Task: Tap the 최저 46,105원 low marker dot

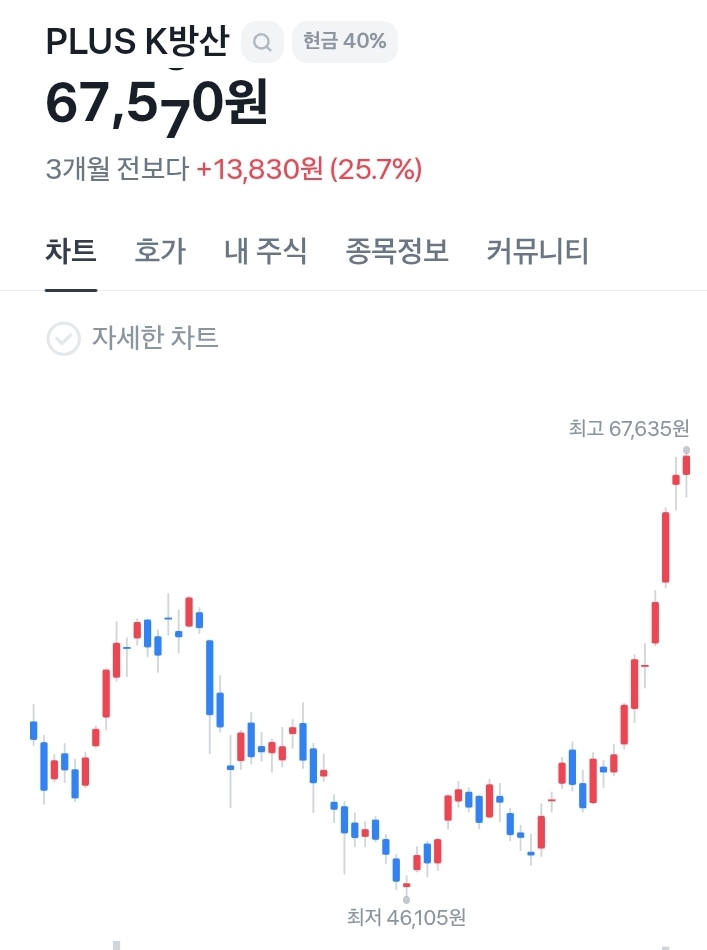Action: tap(406, 900)
